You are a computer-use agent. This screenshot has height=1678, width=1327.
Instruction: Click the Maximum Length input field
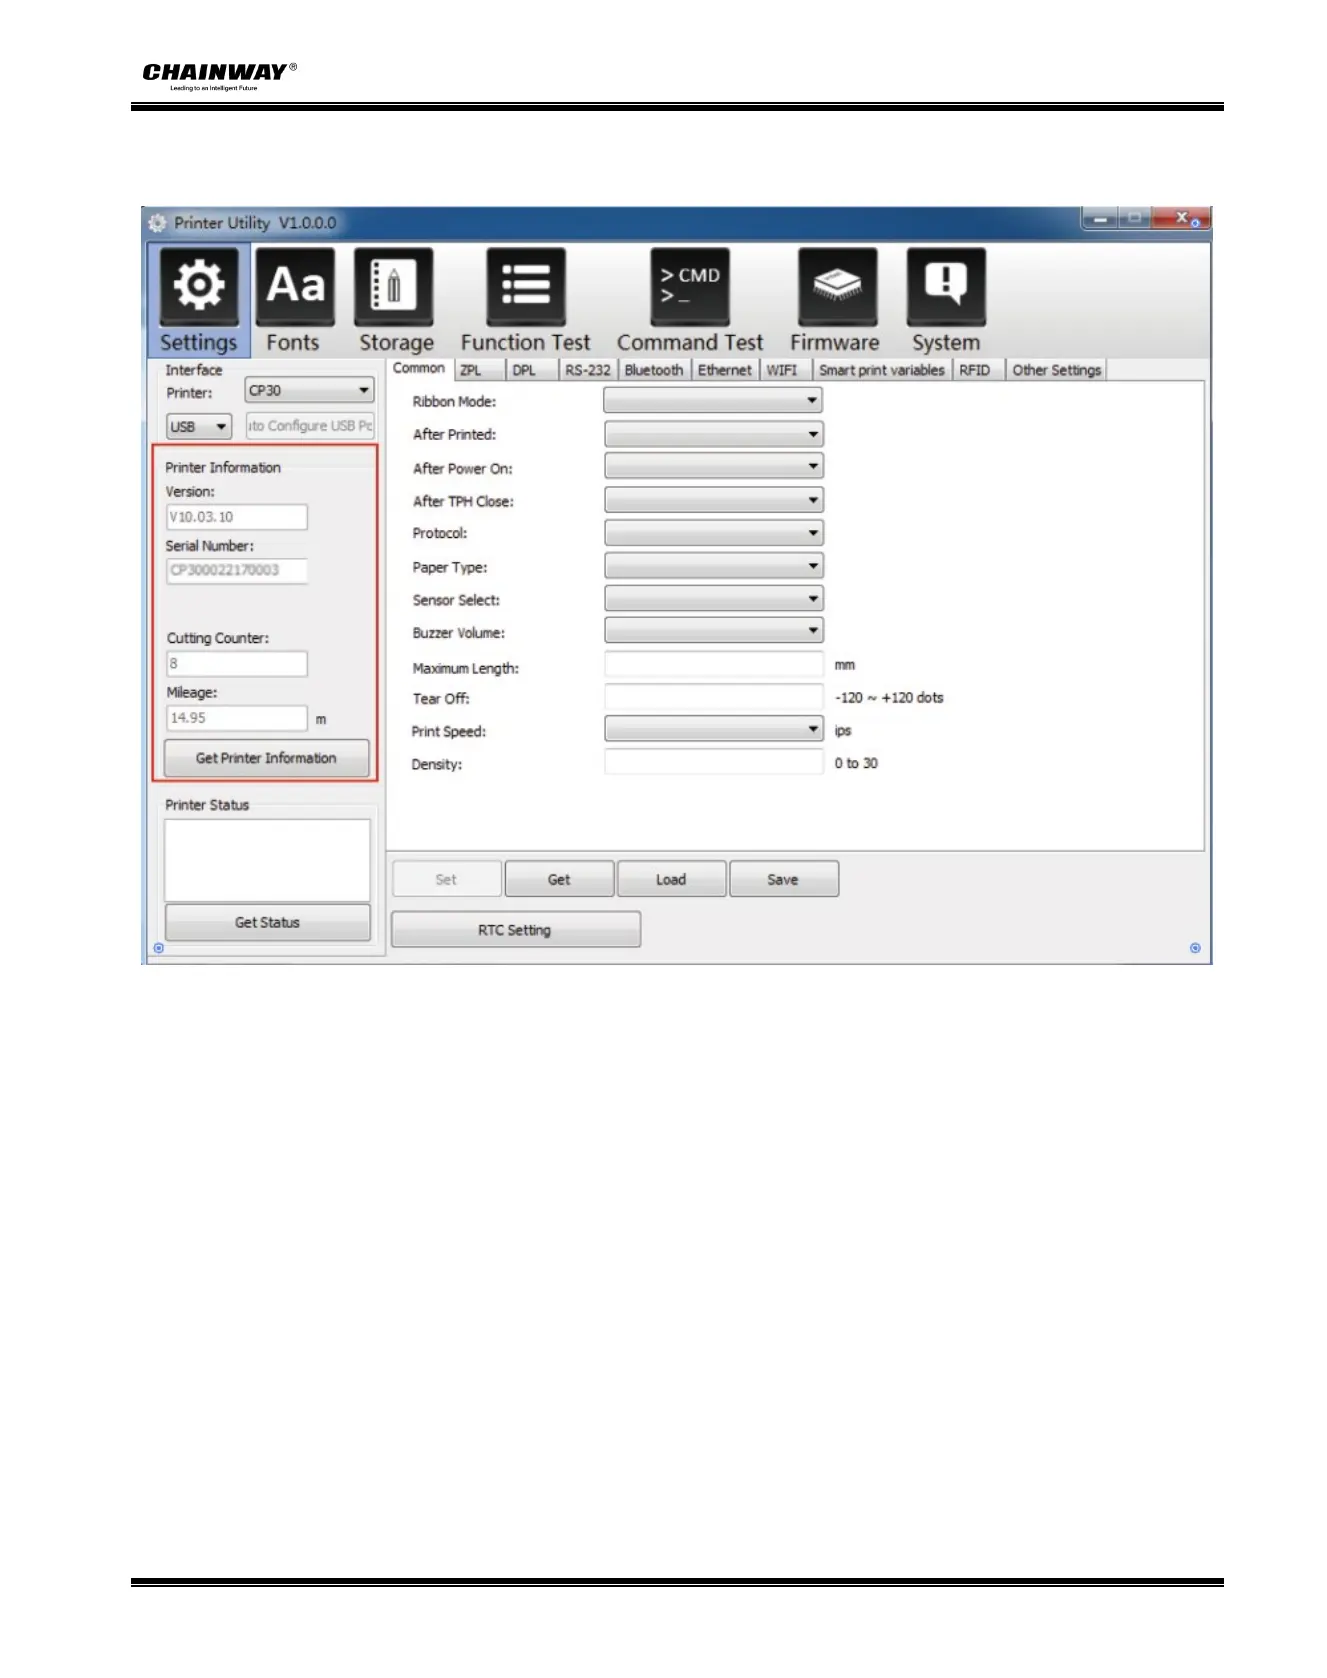pos(713,664)
